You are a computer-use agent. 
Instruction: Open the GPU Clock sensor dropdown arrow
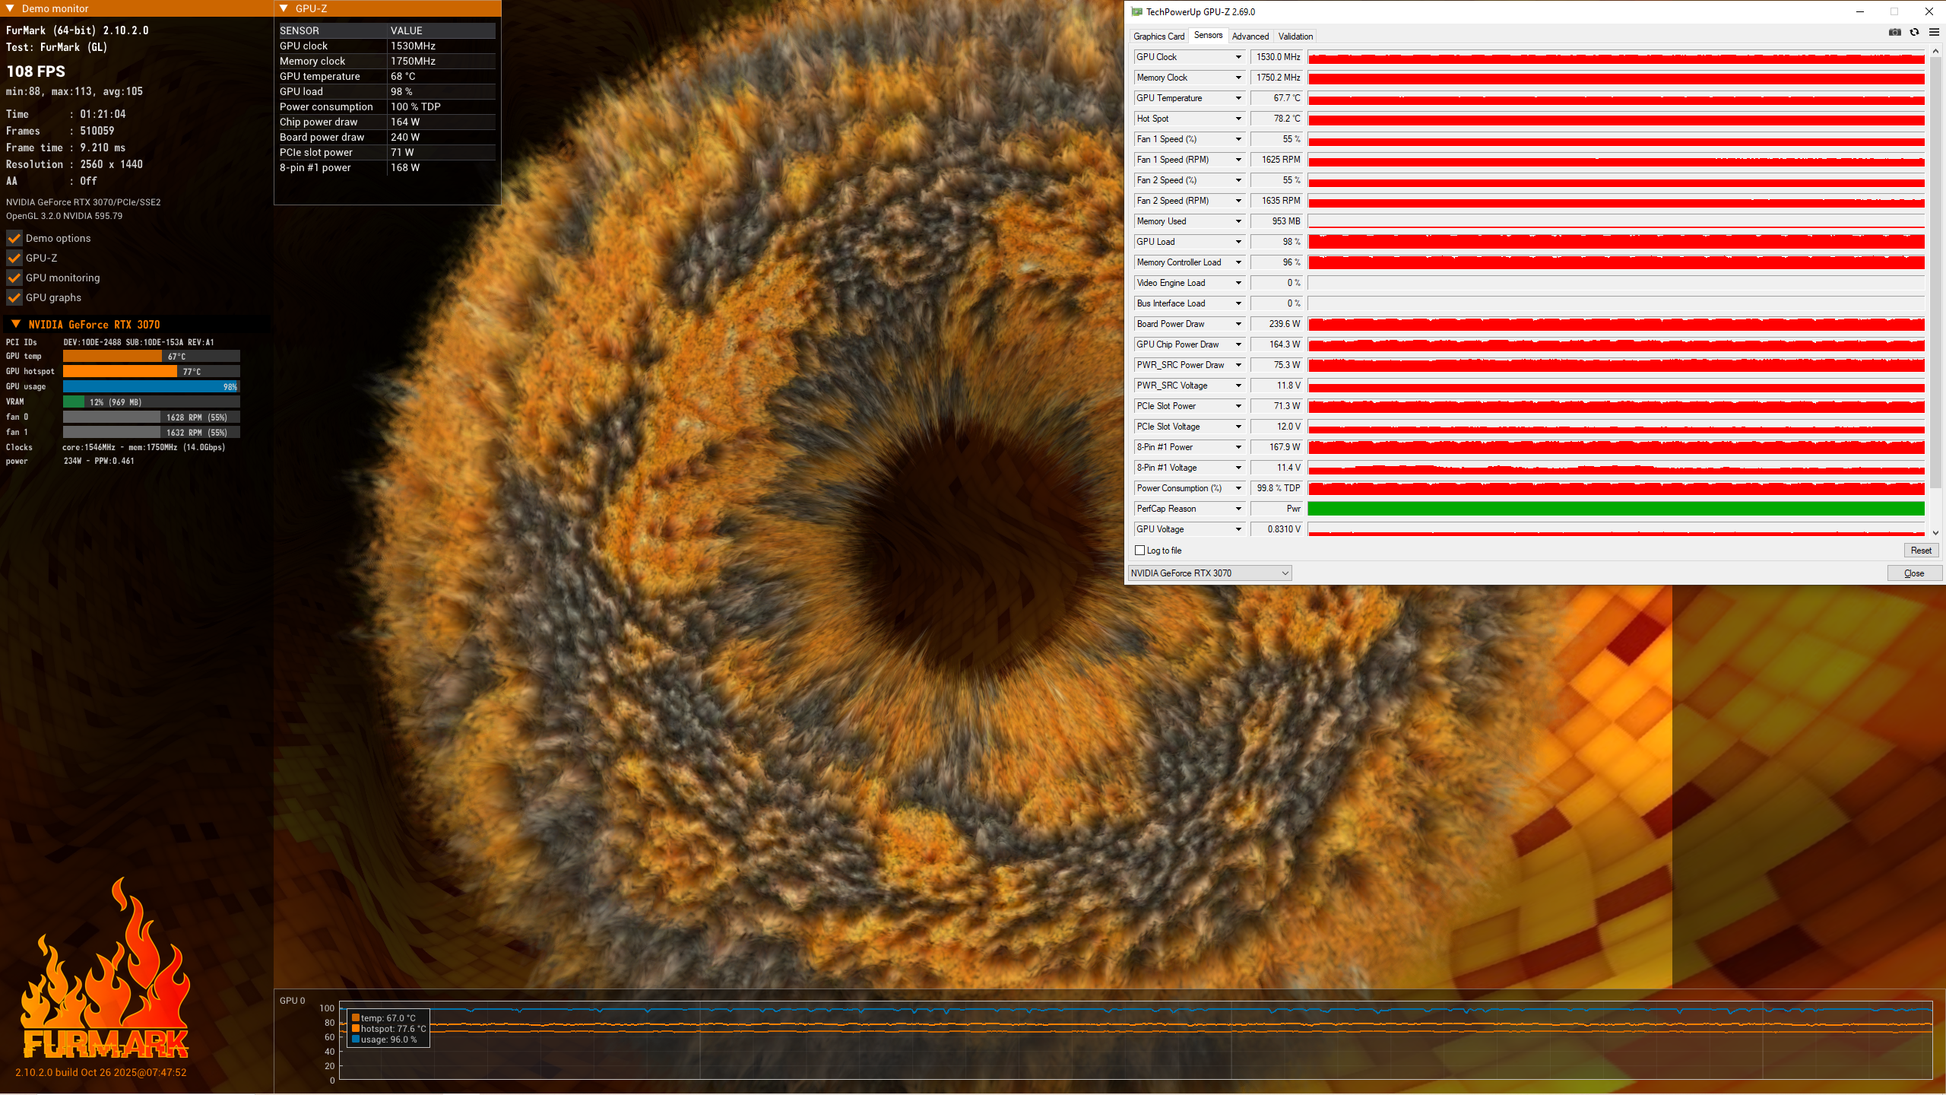tap(1238, 57)
